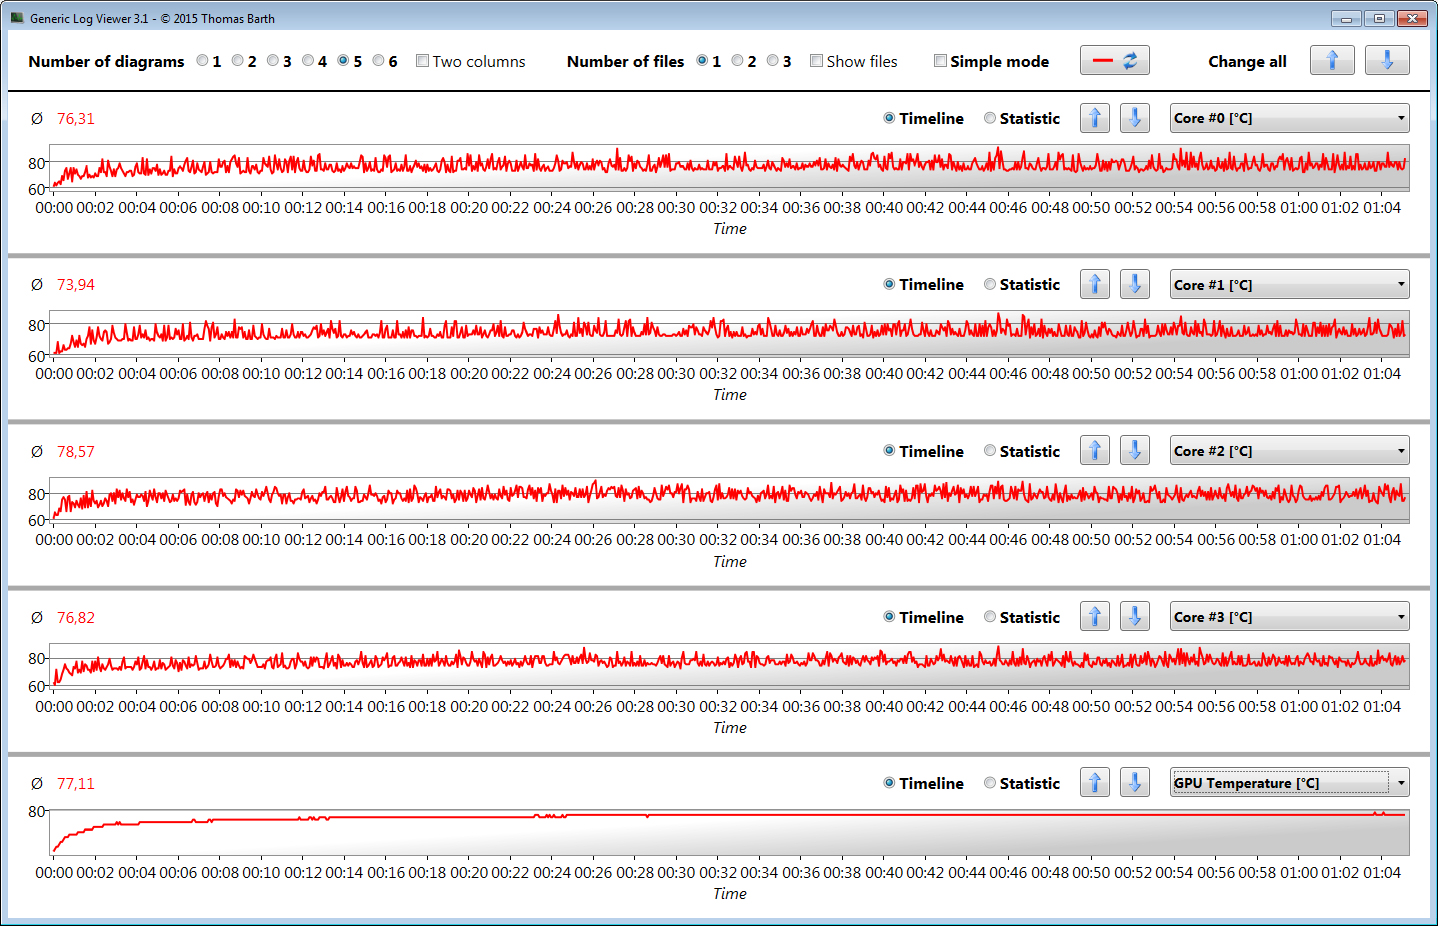Click down arrow beside Core #2 dropdown
This screenshot has width=1438, height=926.
click(1135, 451)
